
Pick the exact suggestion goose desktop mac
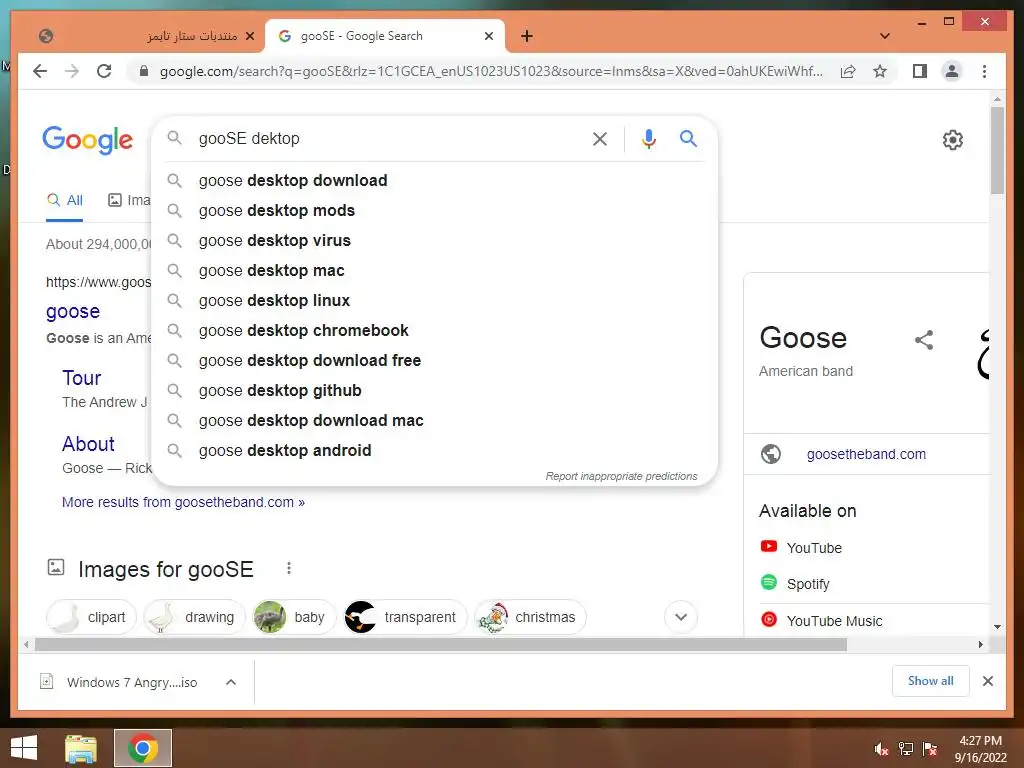point(435,270)
